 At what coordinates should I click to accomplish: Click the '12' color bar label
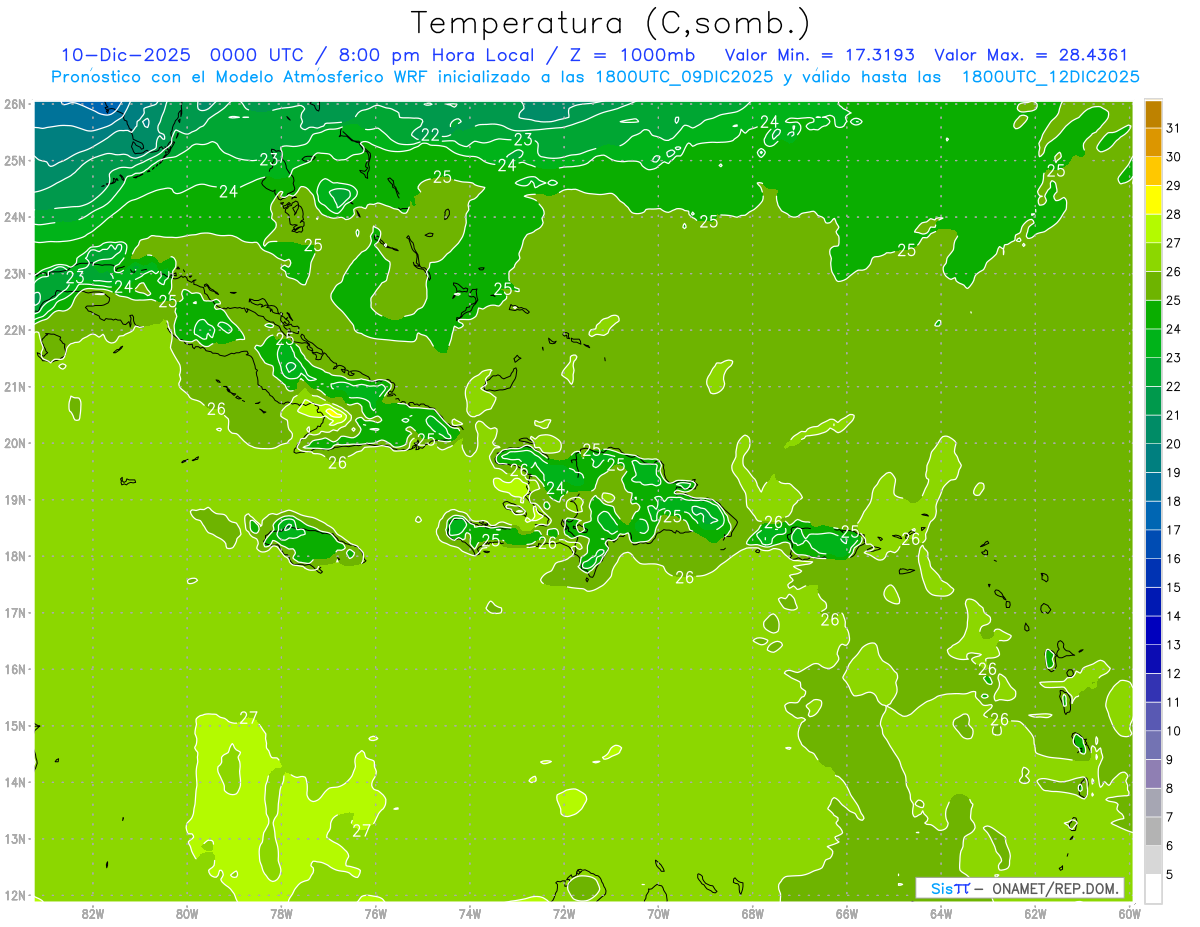1174,673
